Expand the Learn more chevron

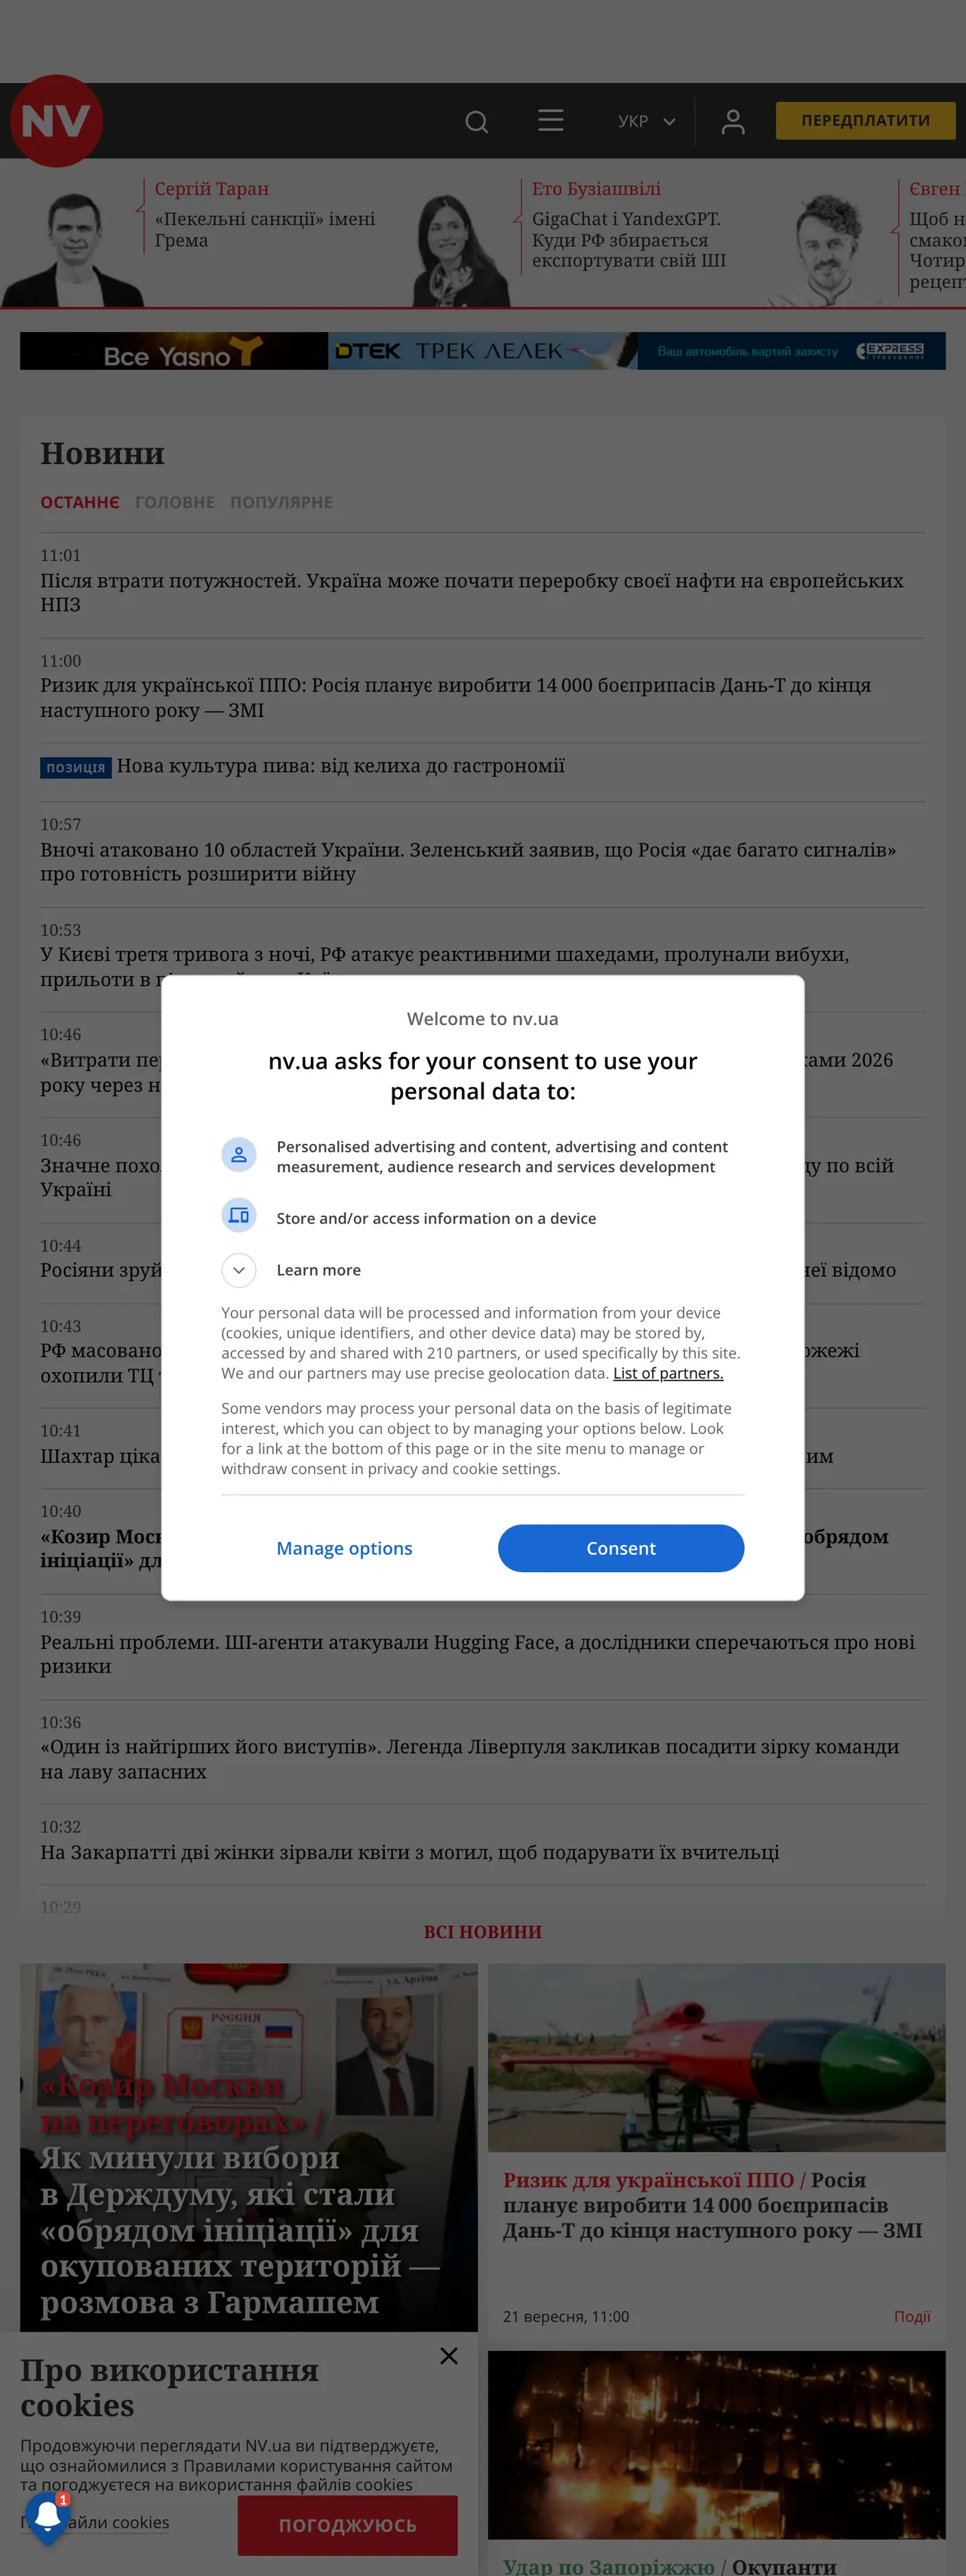(x=239, y=1270)
